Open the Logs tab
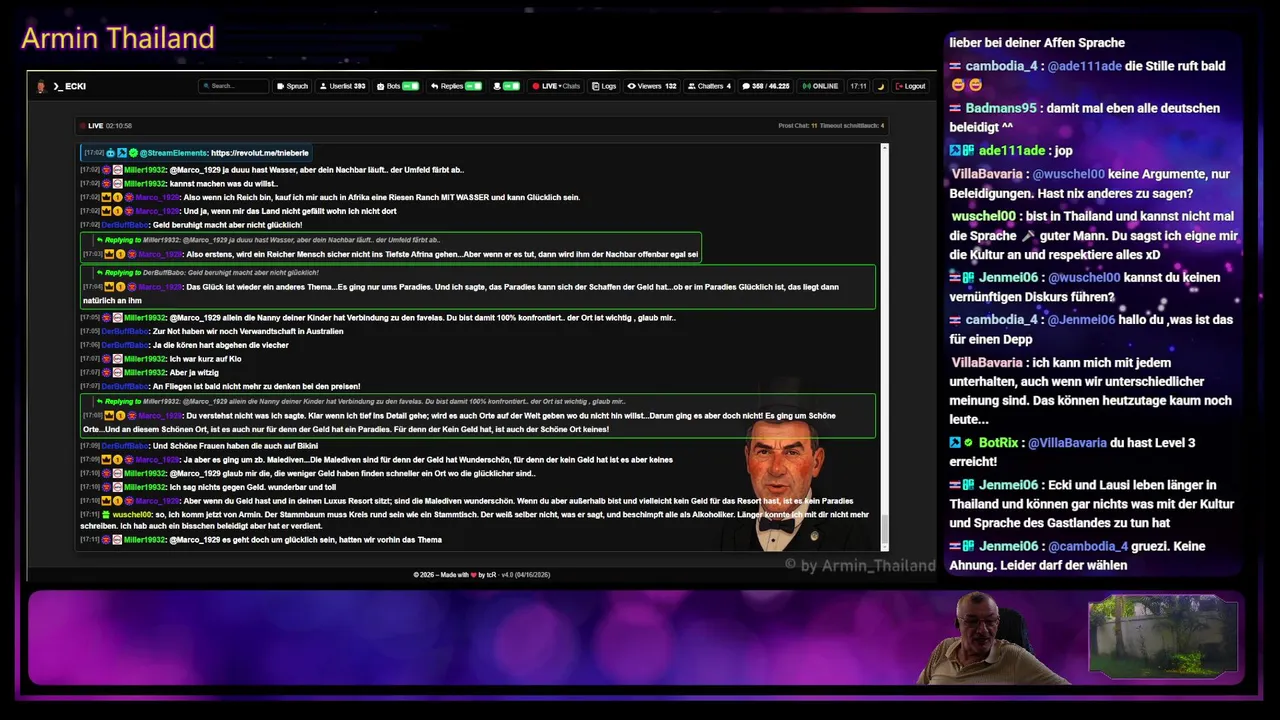The height and width of the screenshot is (720, 1280). click(x=604, y=86)
